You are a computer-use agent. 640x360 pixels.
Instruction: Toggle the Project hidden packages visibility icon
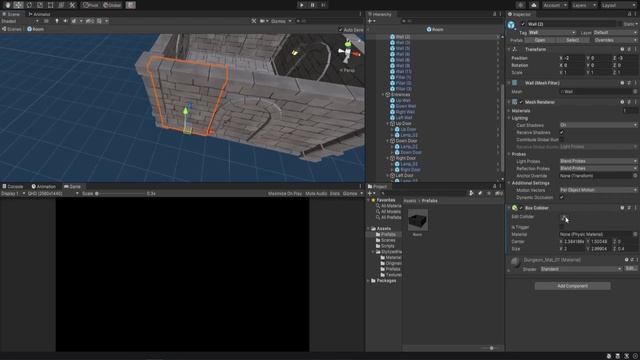499,193
